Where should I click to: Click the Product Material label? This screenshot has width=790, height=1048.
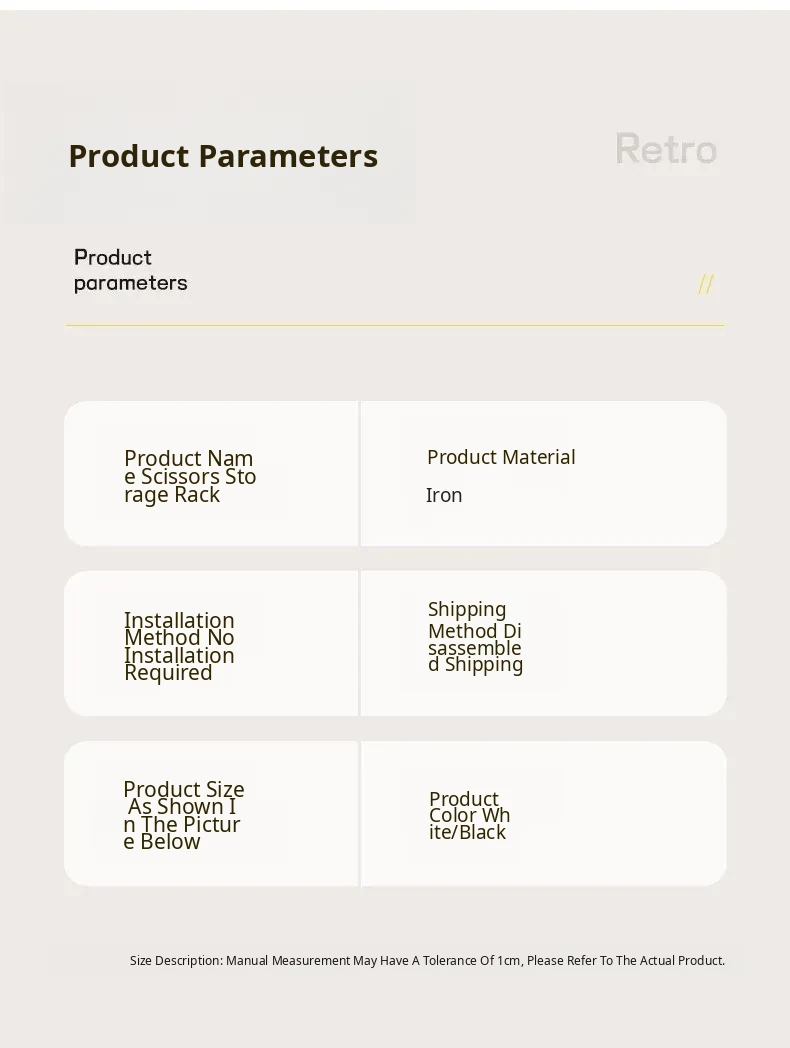pyautogui.click(x=501, y=457)
